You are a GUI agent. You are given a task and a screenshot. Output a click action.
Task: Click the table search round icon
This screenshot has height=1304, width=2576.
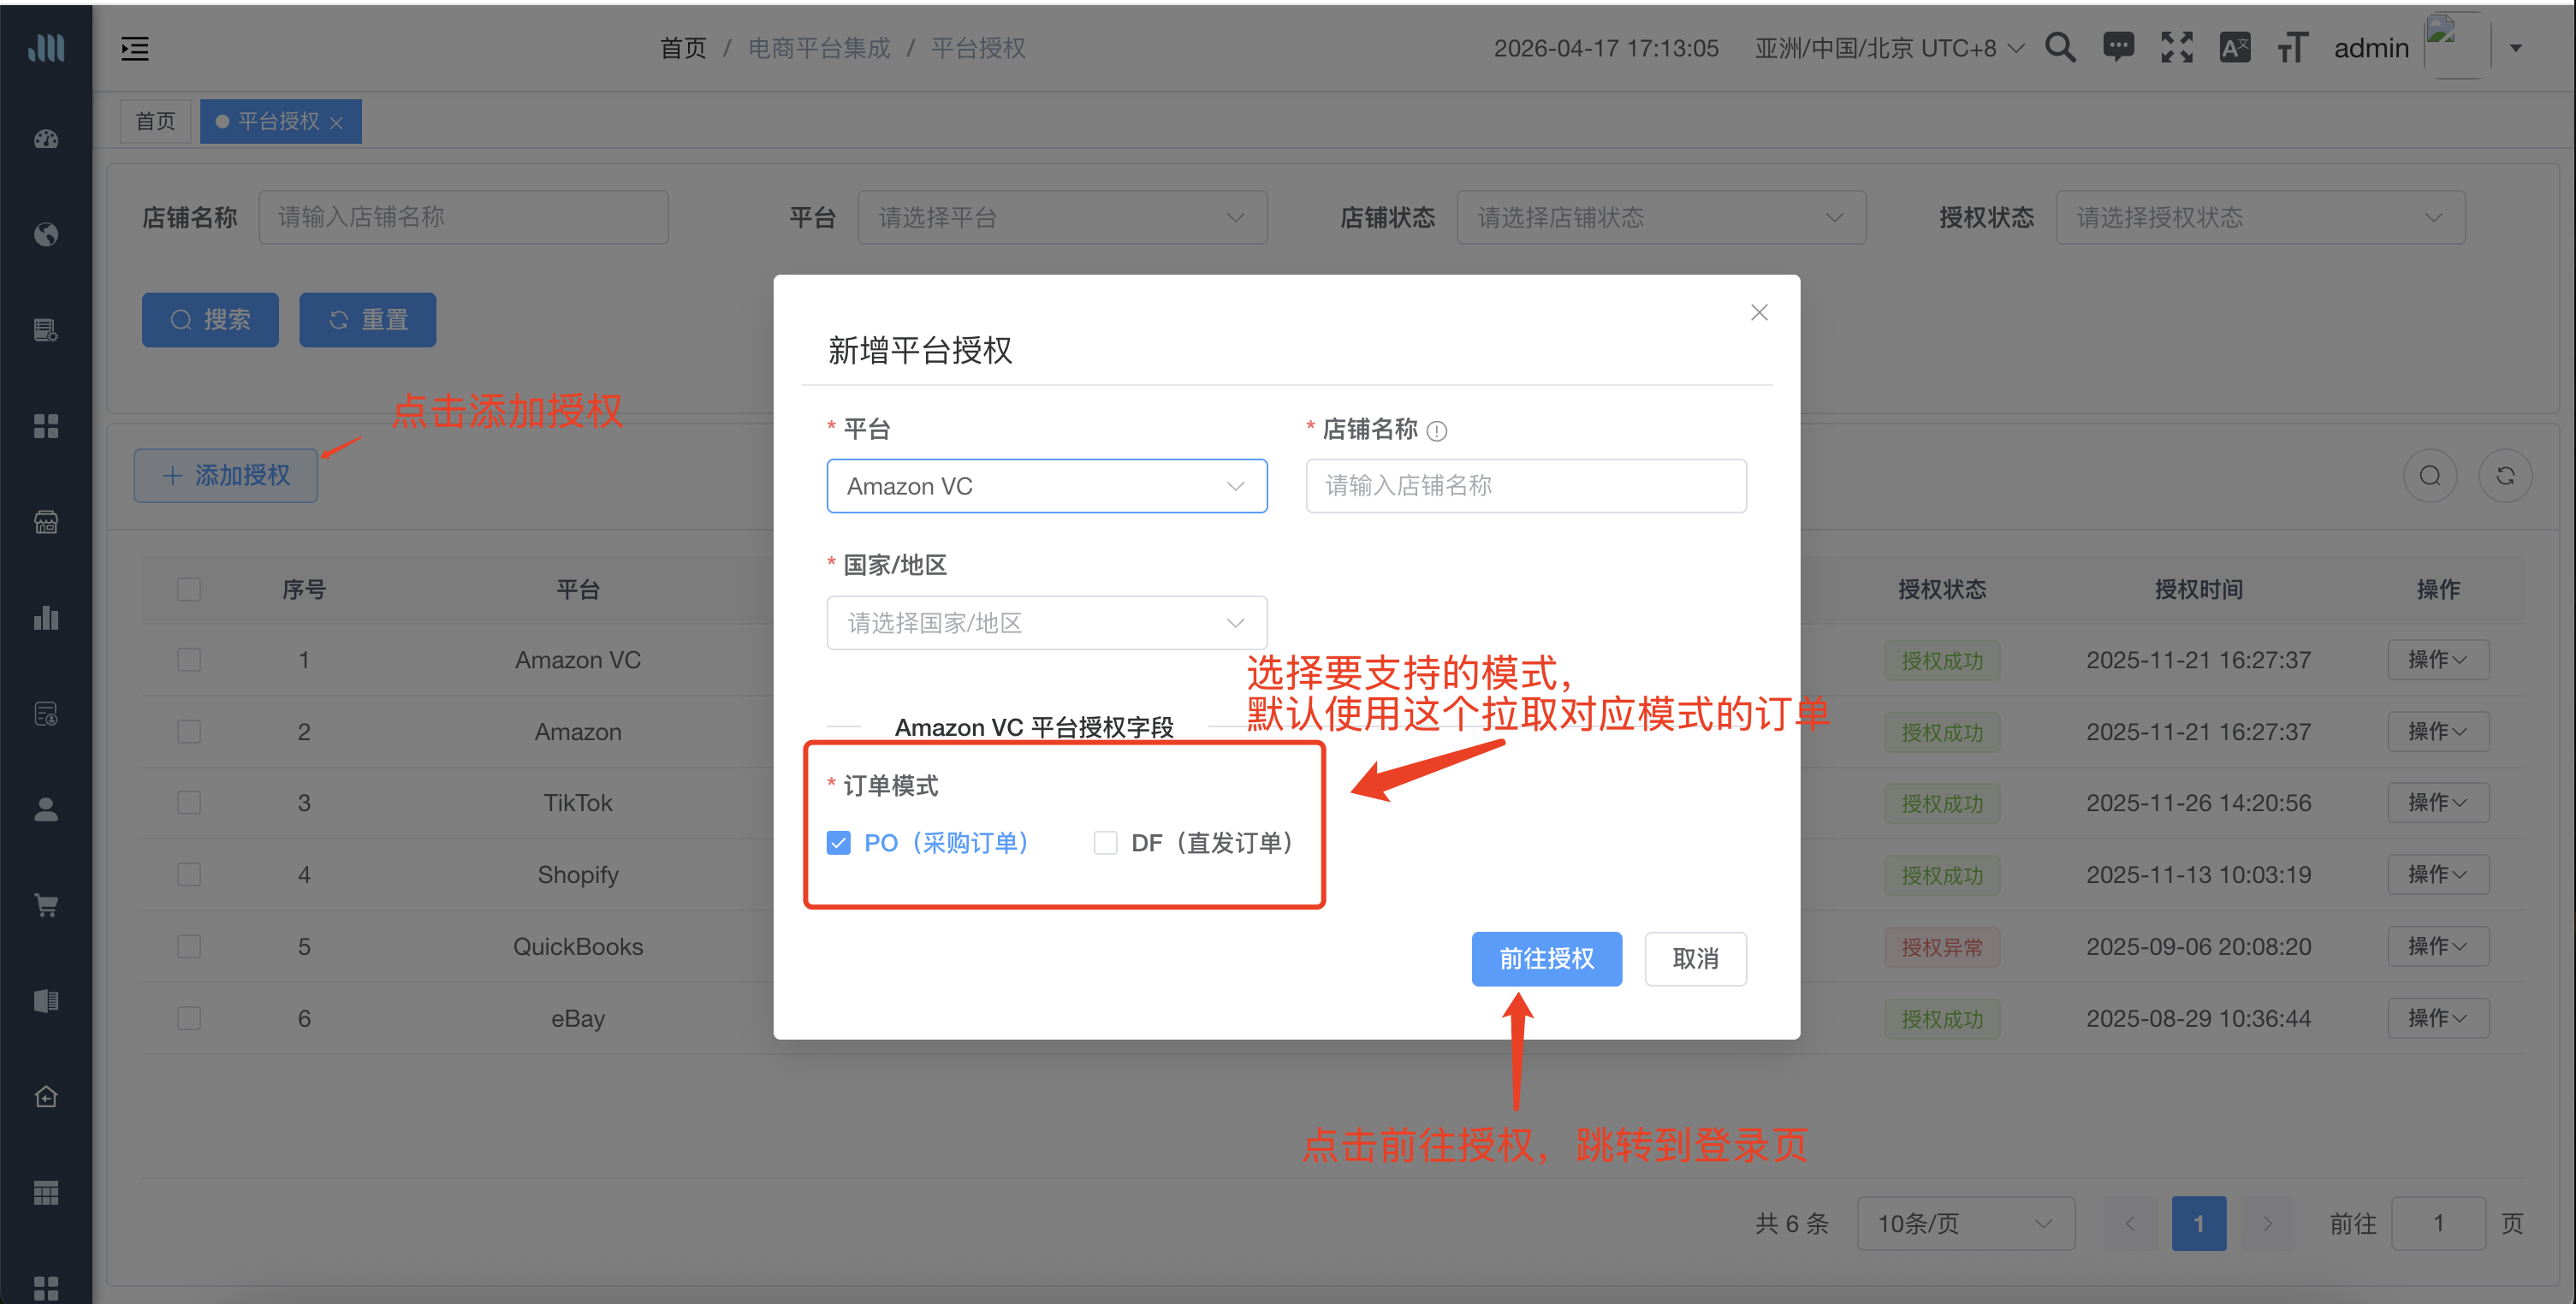[x=2430, y=476]
